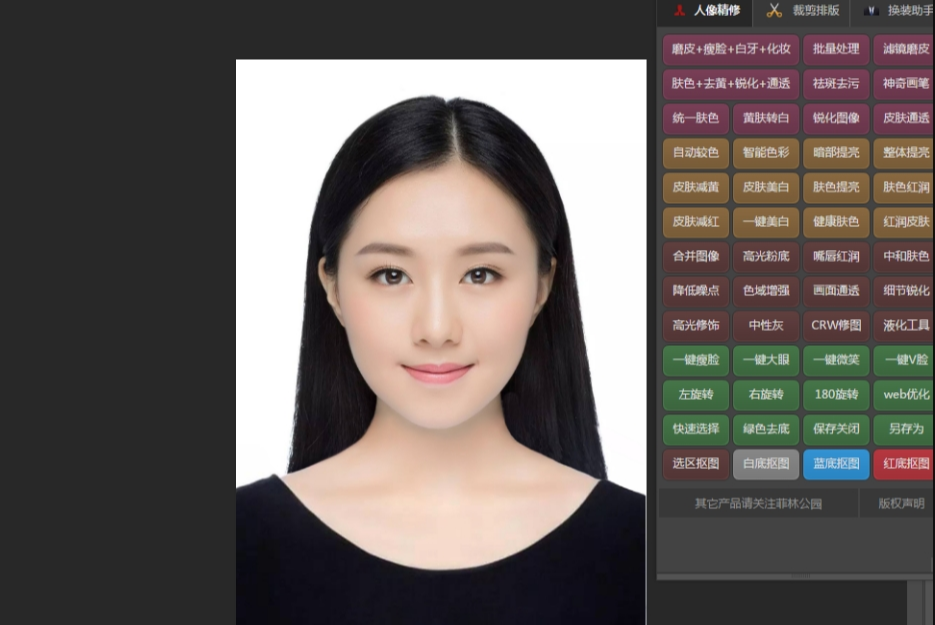Screen dimensions: 935x625
Task: Apply 自动较色 correction
Action: (695, 153)
